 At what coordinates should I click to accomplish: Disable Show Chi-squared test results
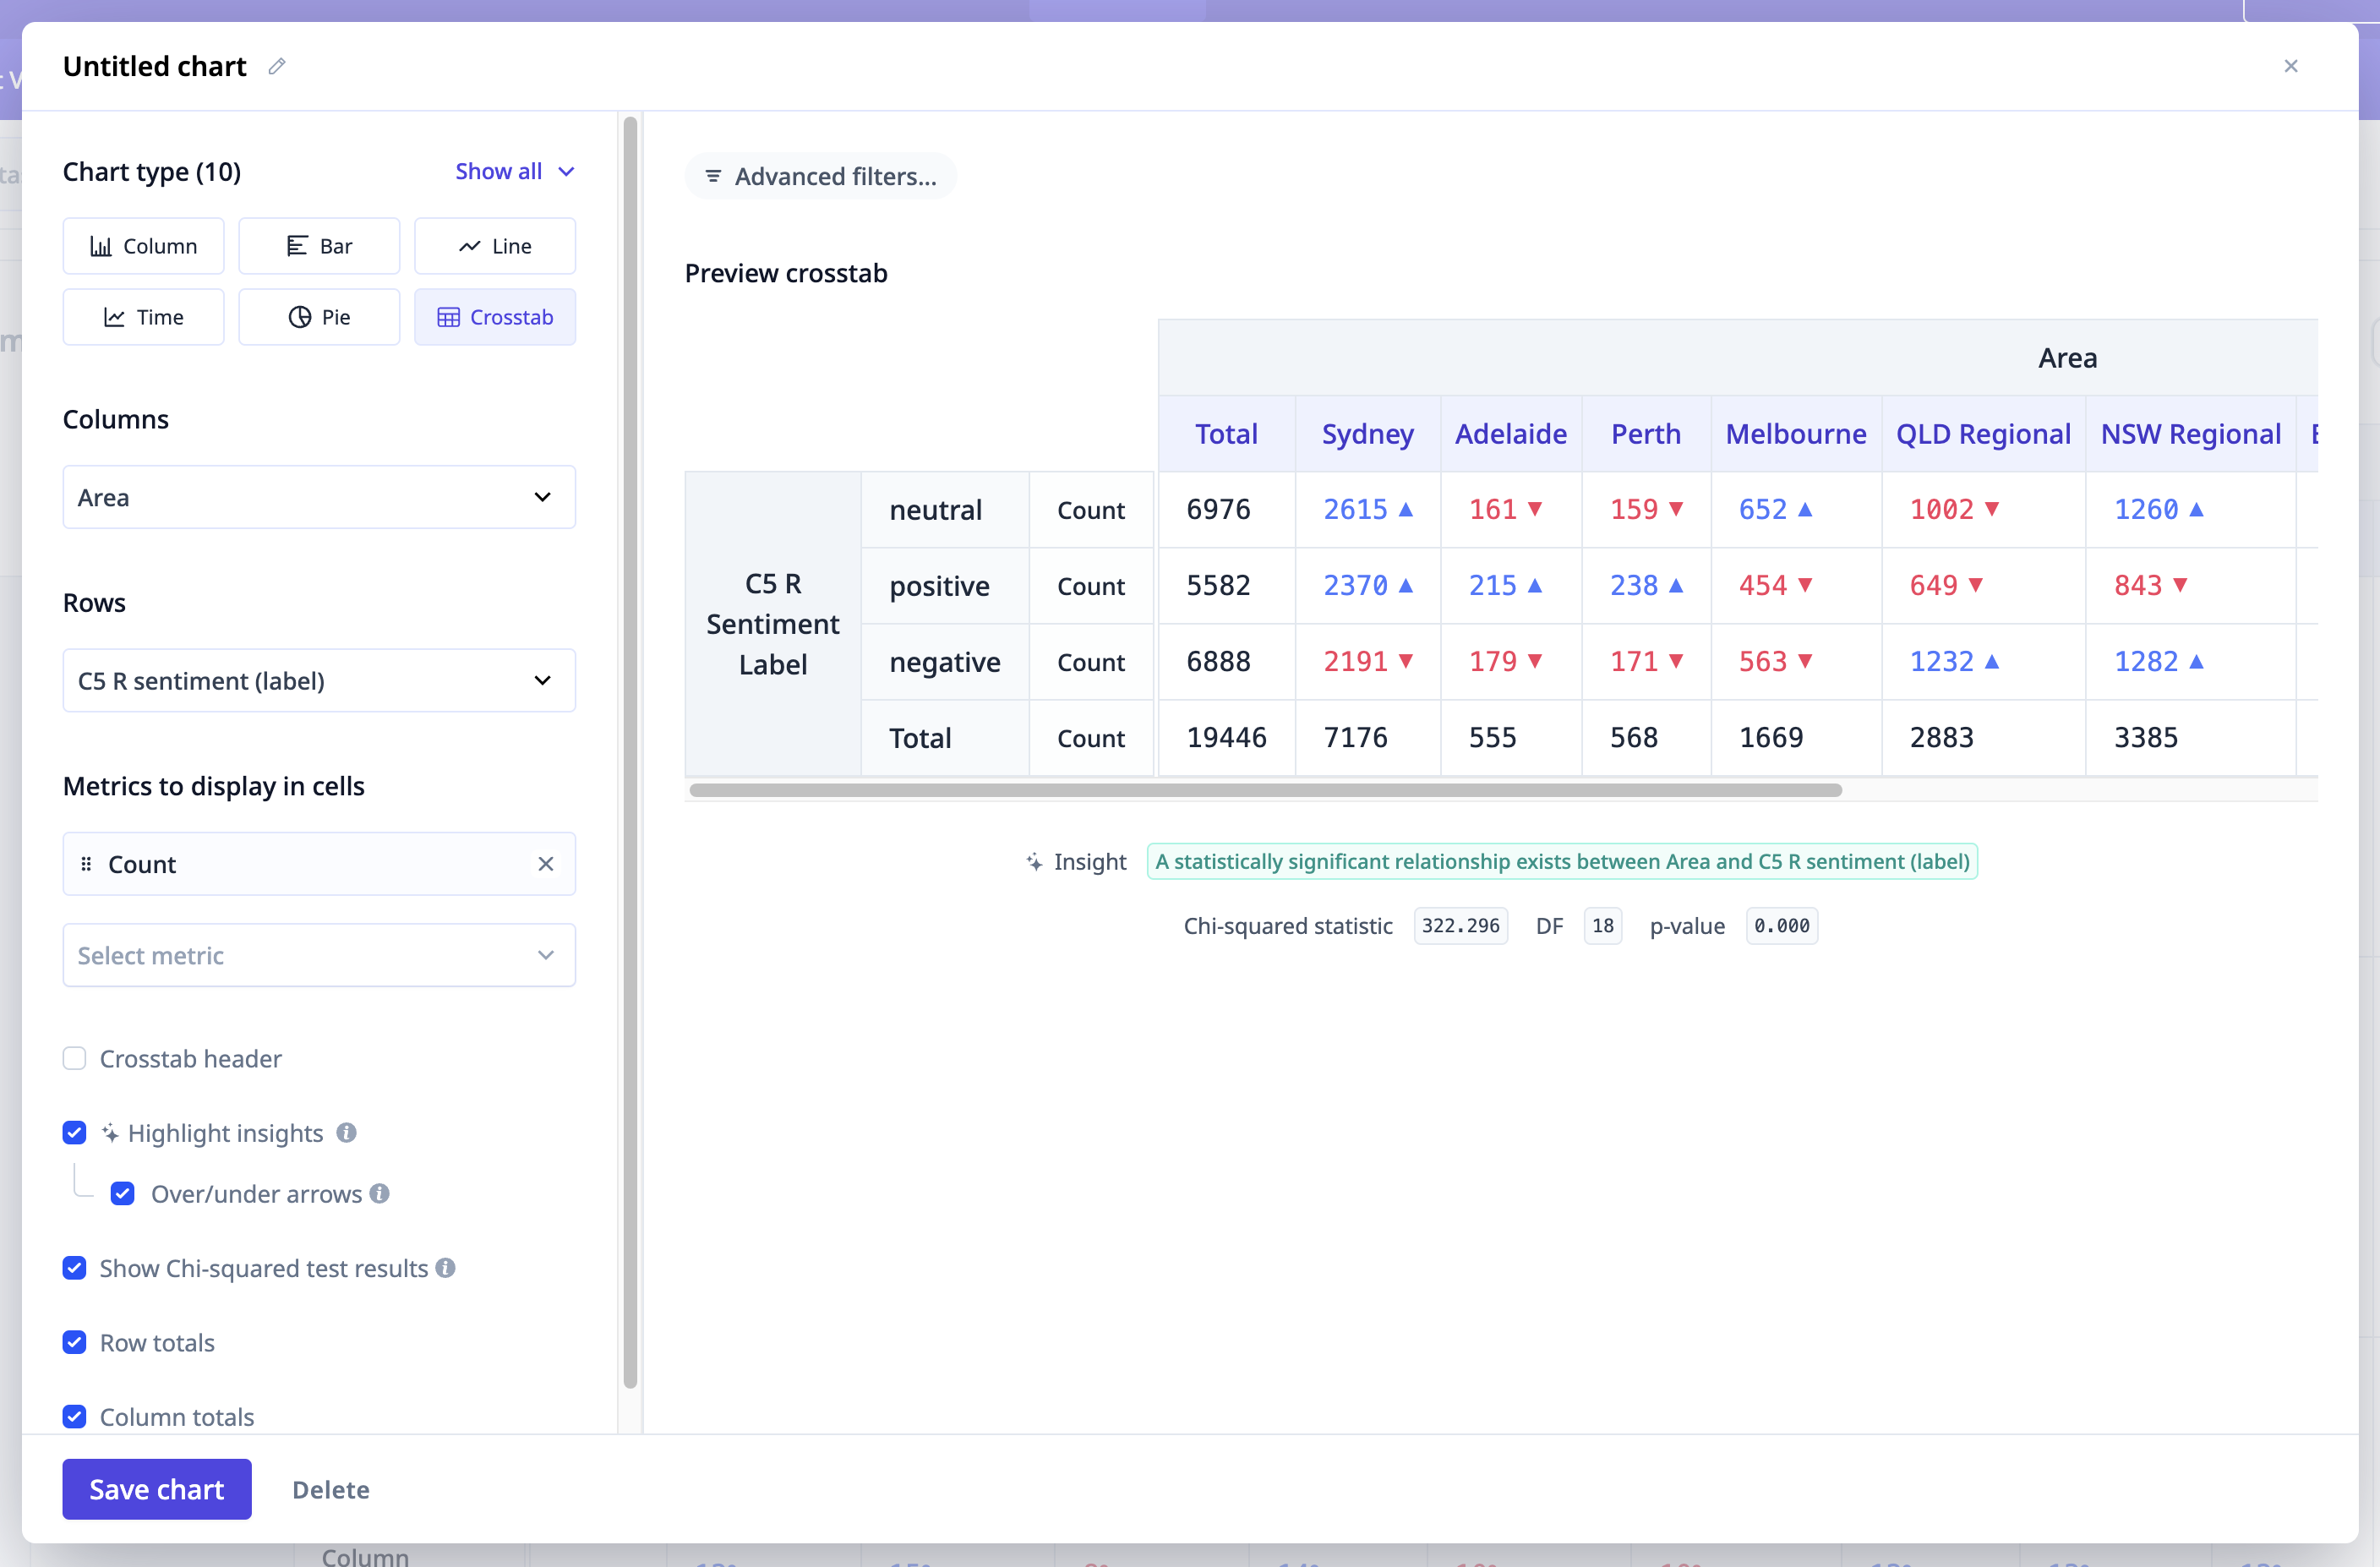click(x=74, y=1268)
